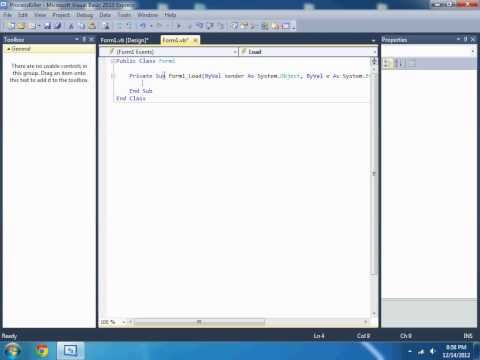Click the End Class line in code
Screen dimensions: 480x360
tap(131, 98)
